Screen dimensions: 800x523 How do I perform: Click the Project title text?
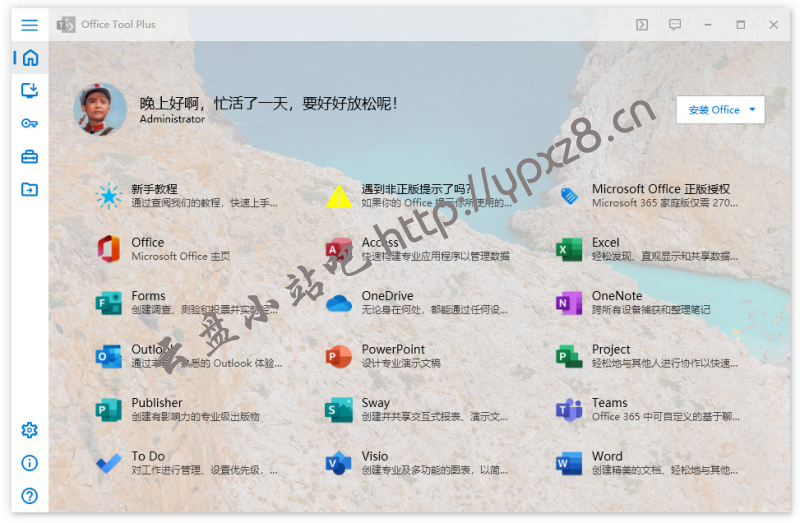611,349
